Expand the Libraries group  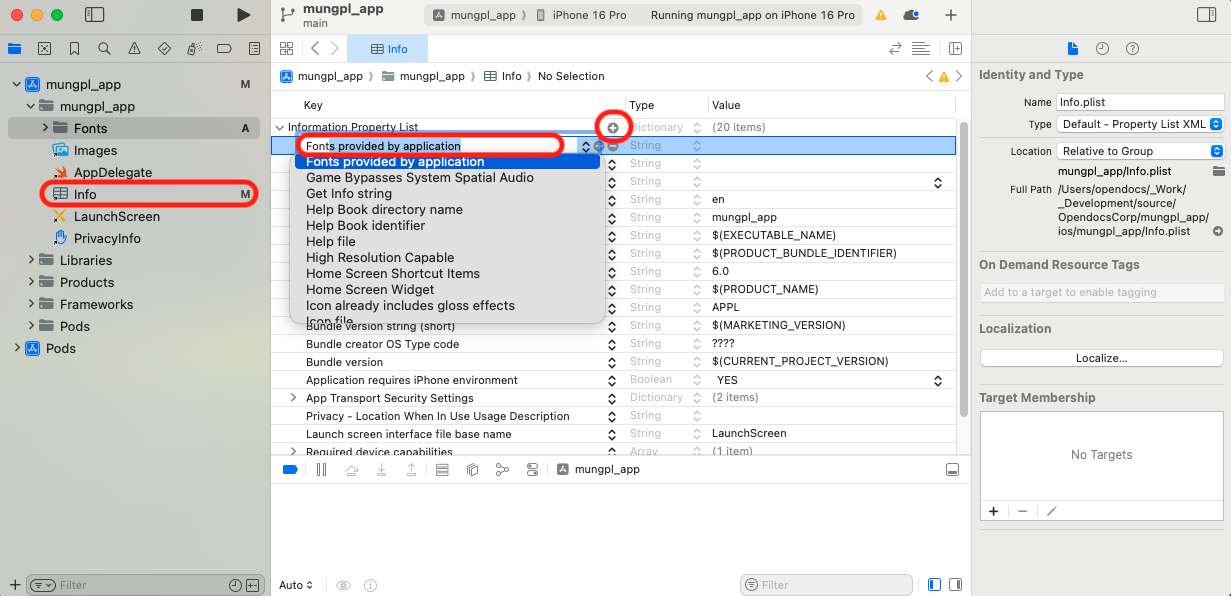point(30,260)
